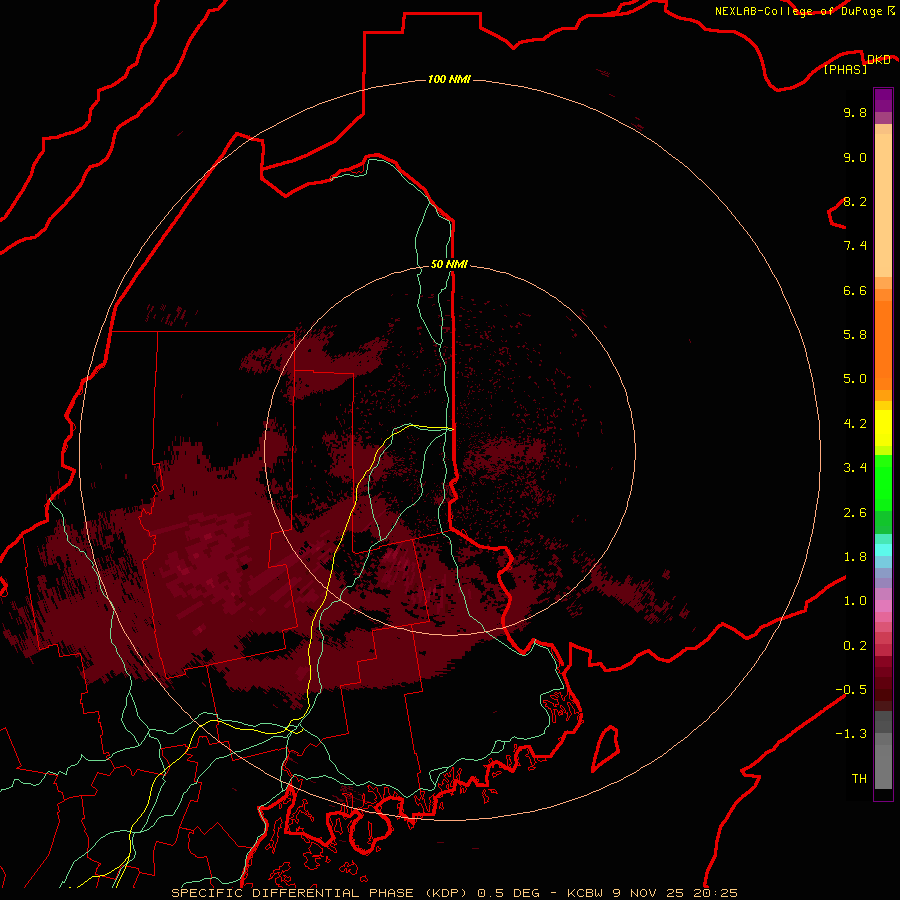Pick the purple top band of color bar
The width and height of the screenshot is (900, 900).
(883, 100)
